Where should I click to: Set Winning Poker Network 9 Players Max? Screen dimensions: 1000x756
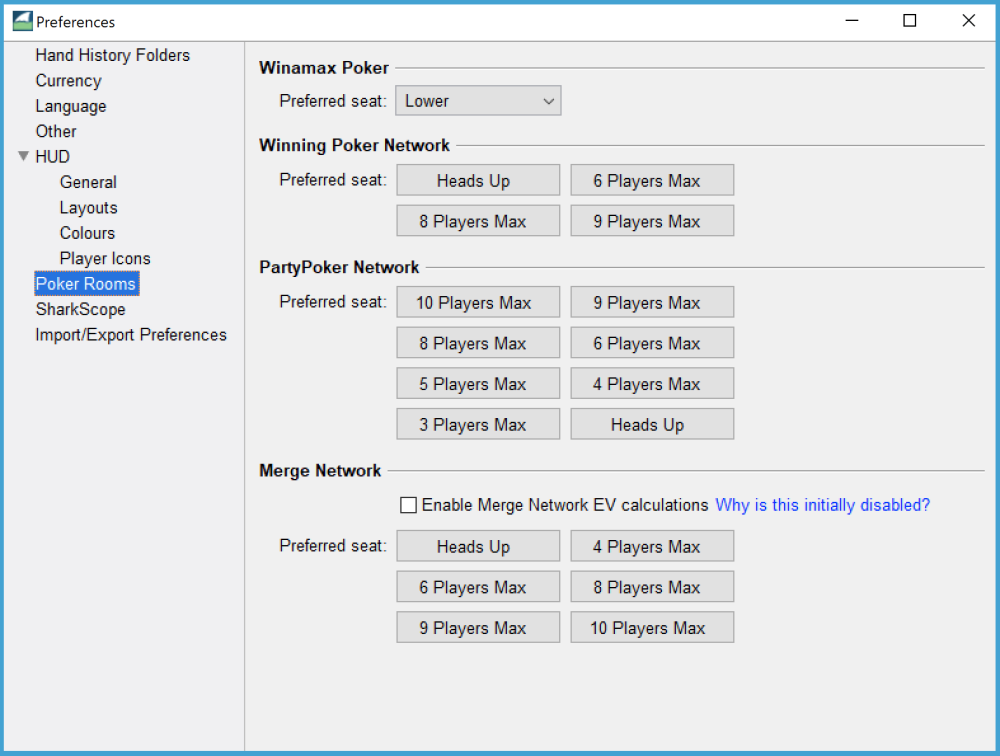(652, 221)
